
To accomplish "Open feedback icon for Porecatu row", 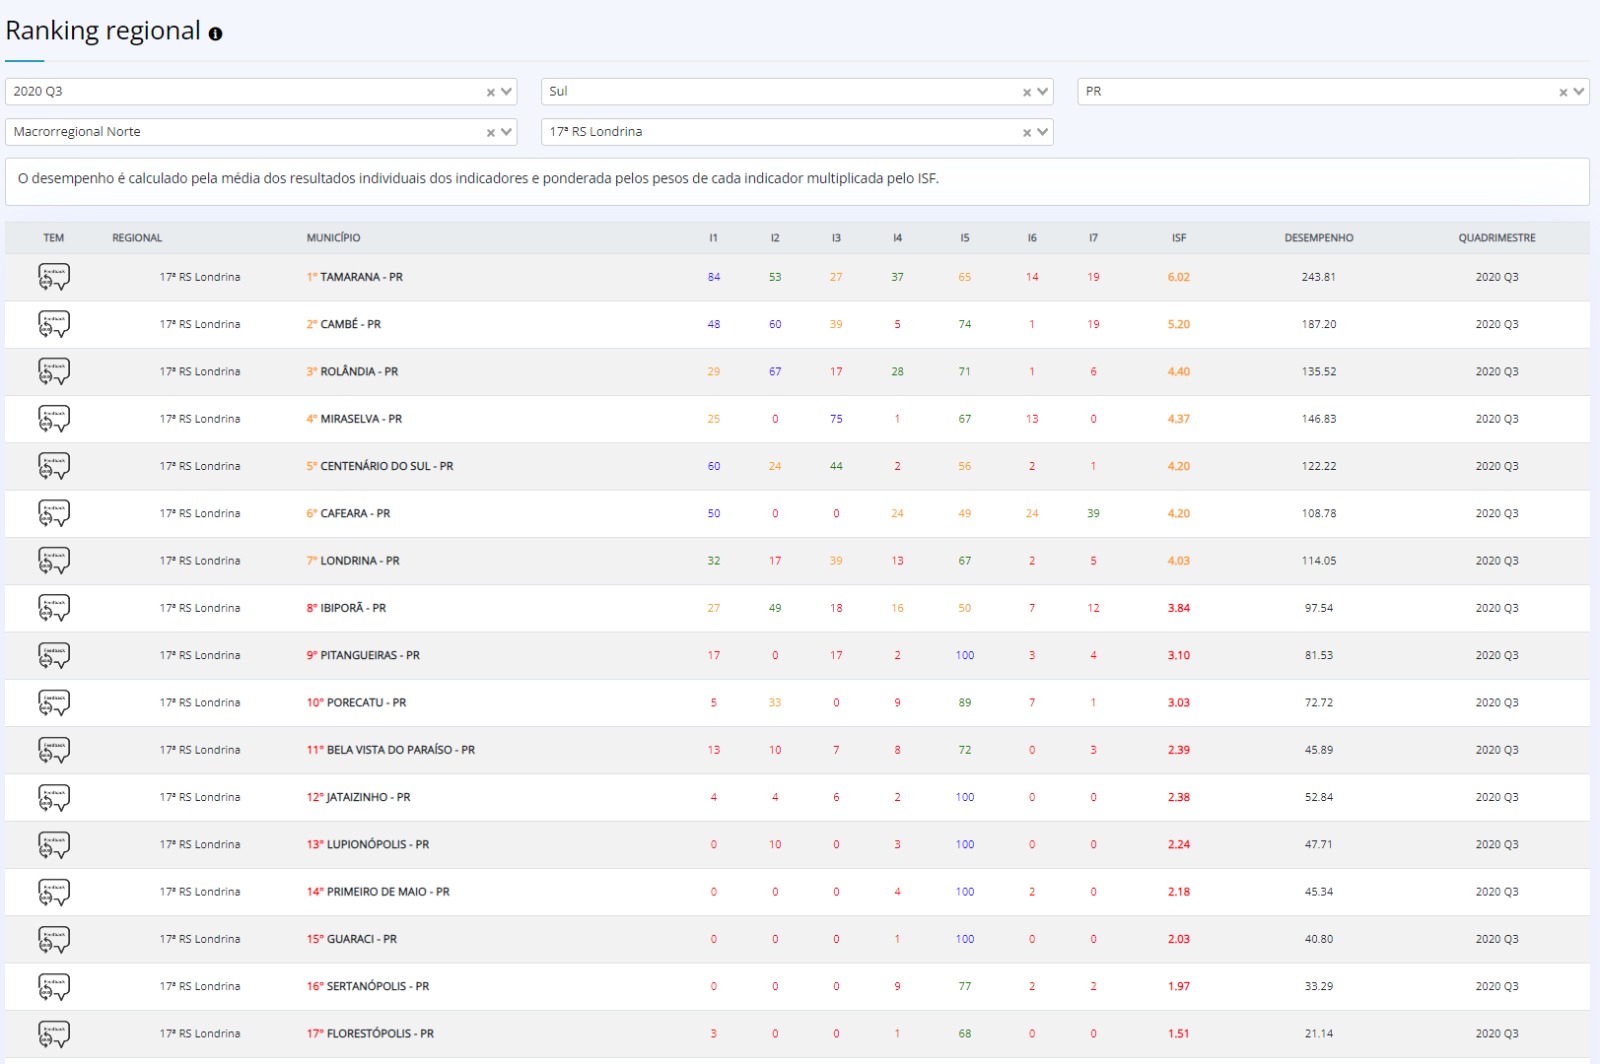I will click(54, 703).
